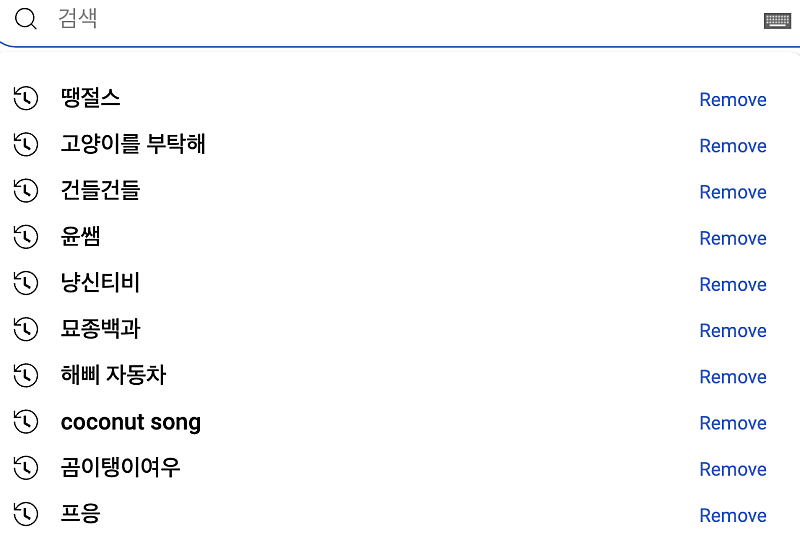Click history icon beside coconut song
Image resolution: width=800 pixels, height=540 pixels.
(26, 422)
